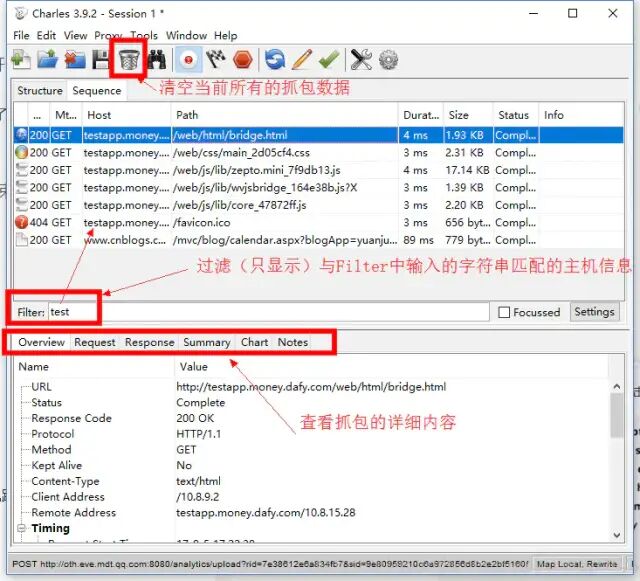Select the cnblogs calendar.aspx request row
The image size is (640, 581).
click(x=319, y=240)
